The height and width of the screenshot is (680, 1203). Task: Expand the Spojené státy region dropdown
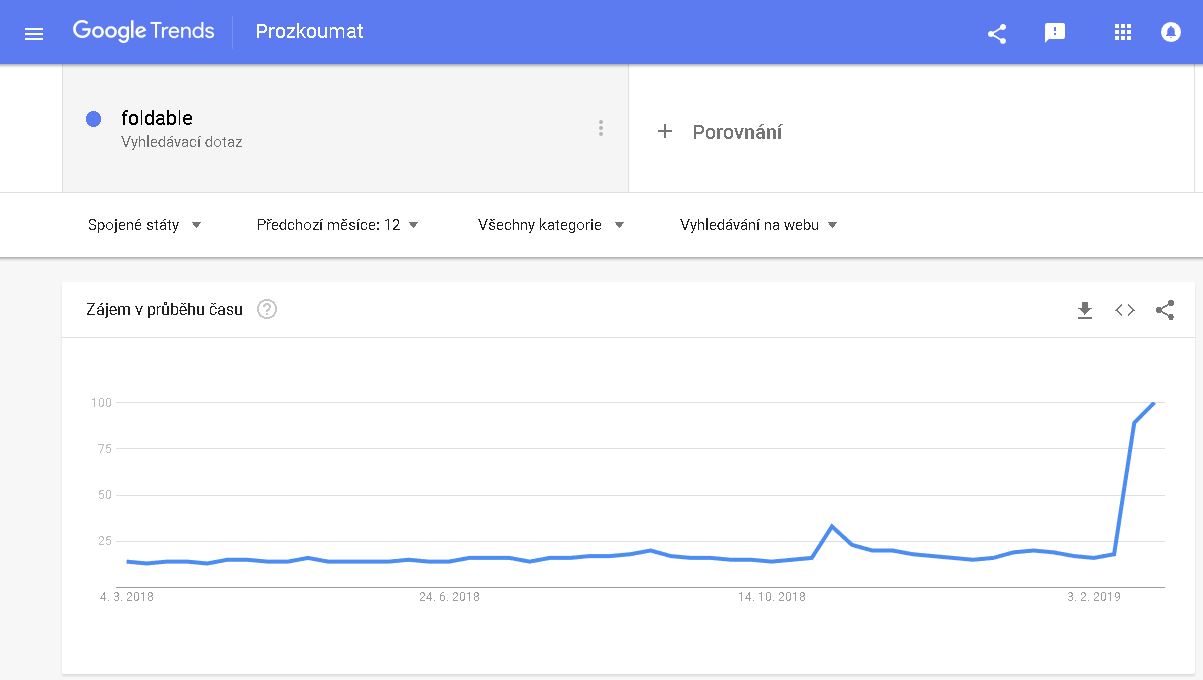(x=145, y=225)
